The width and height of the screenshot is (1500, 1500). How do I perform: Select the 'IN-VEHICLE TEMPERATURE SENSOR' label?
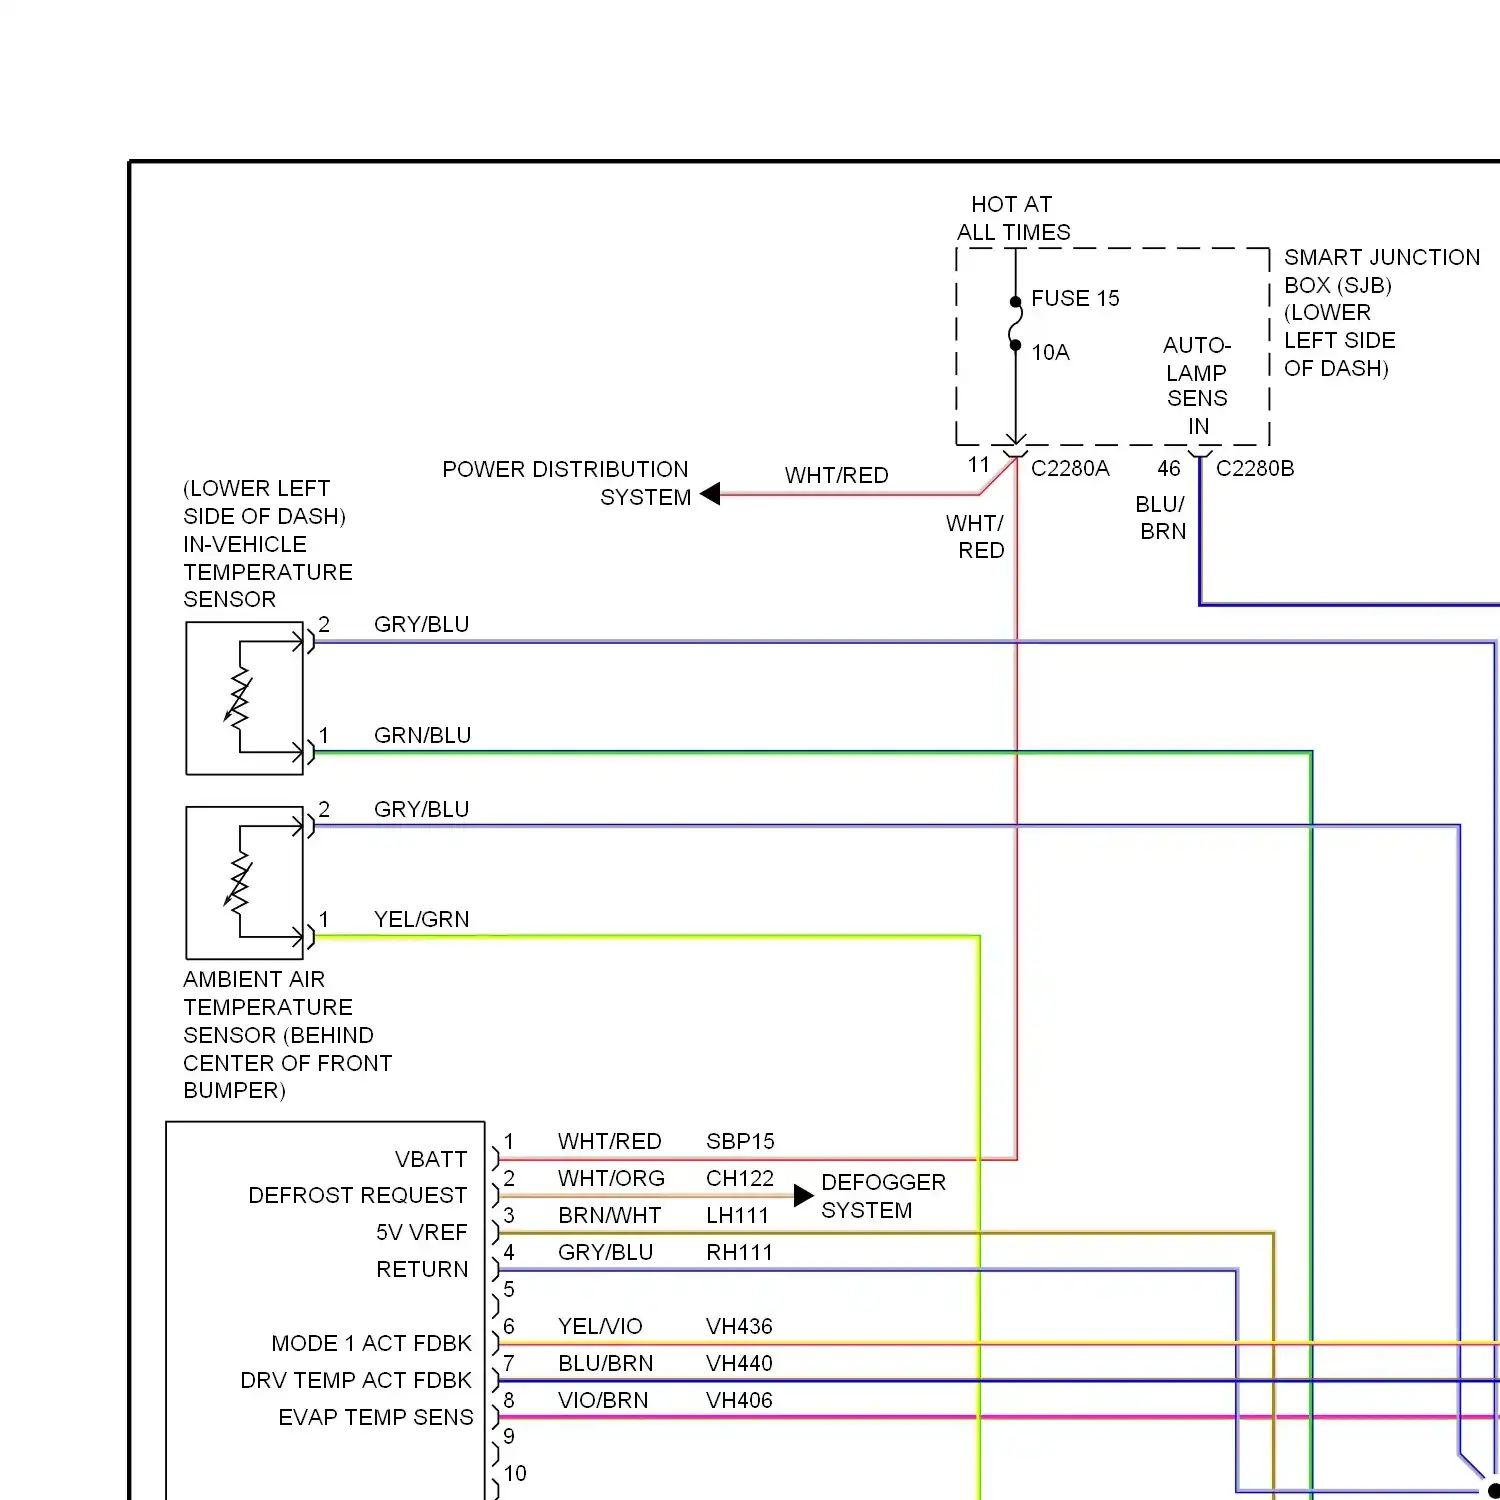click(x=268, y=572)
